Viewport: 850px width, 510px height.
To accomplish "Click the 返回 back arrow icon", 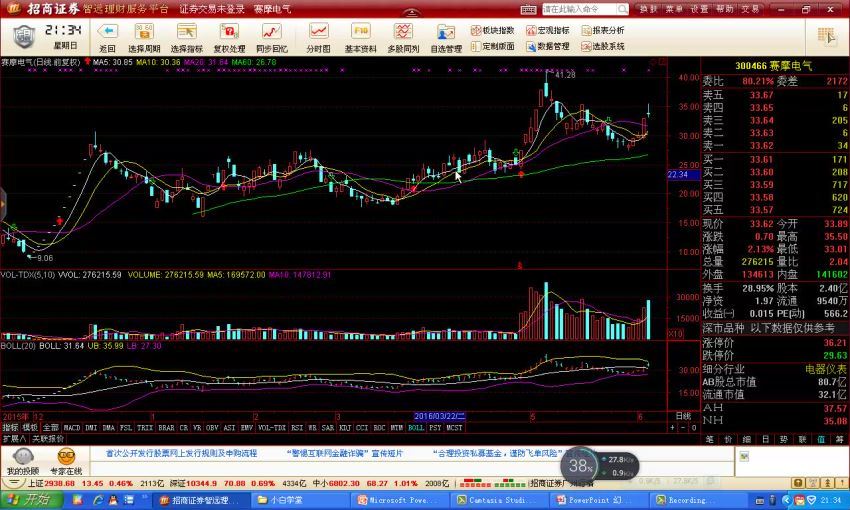I will (108, 31).
